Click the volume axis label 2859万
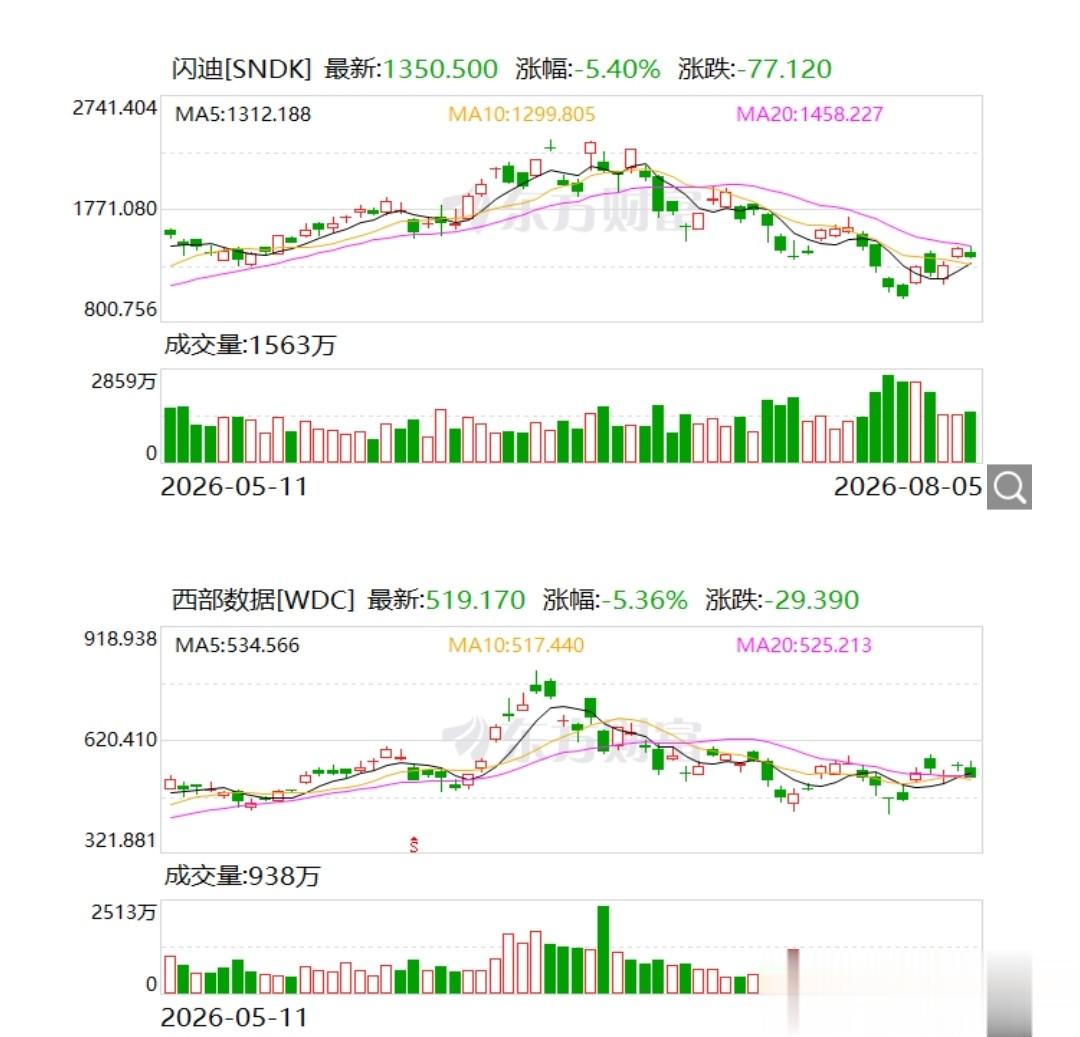 coord(124,381)
